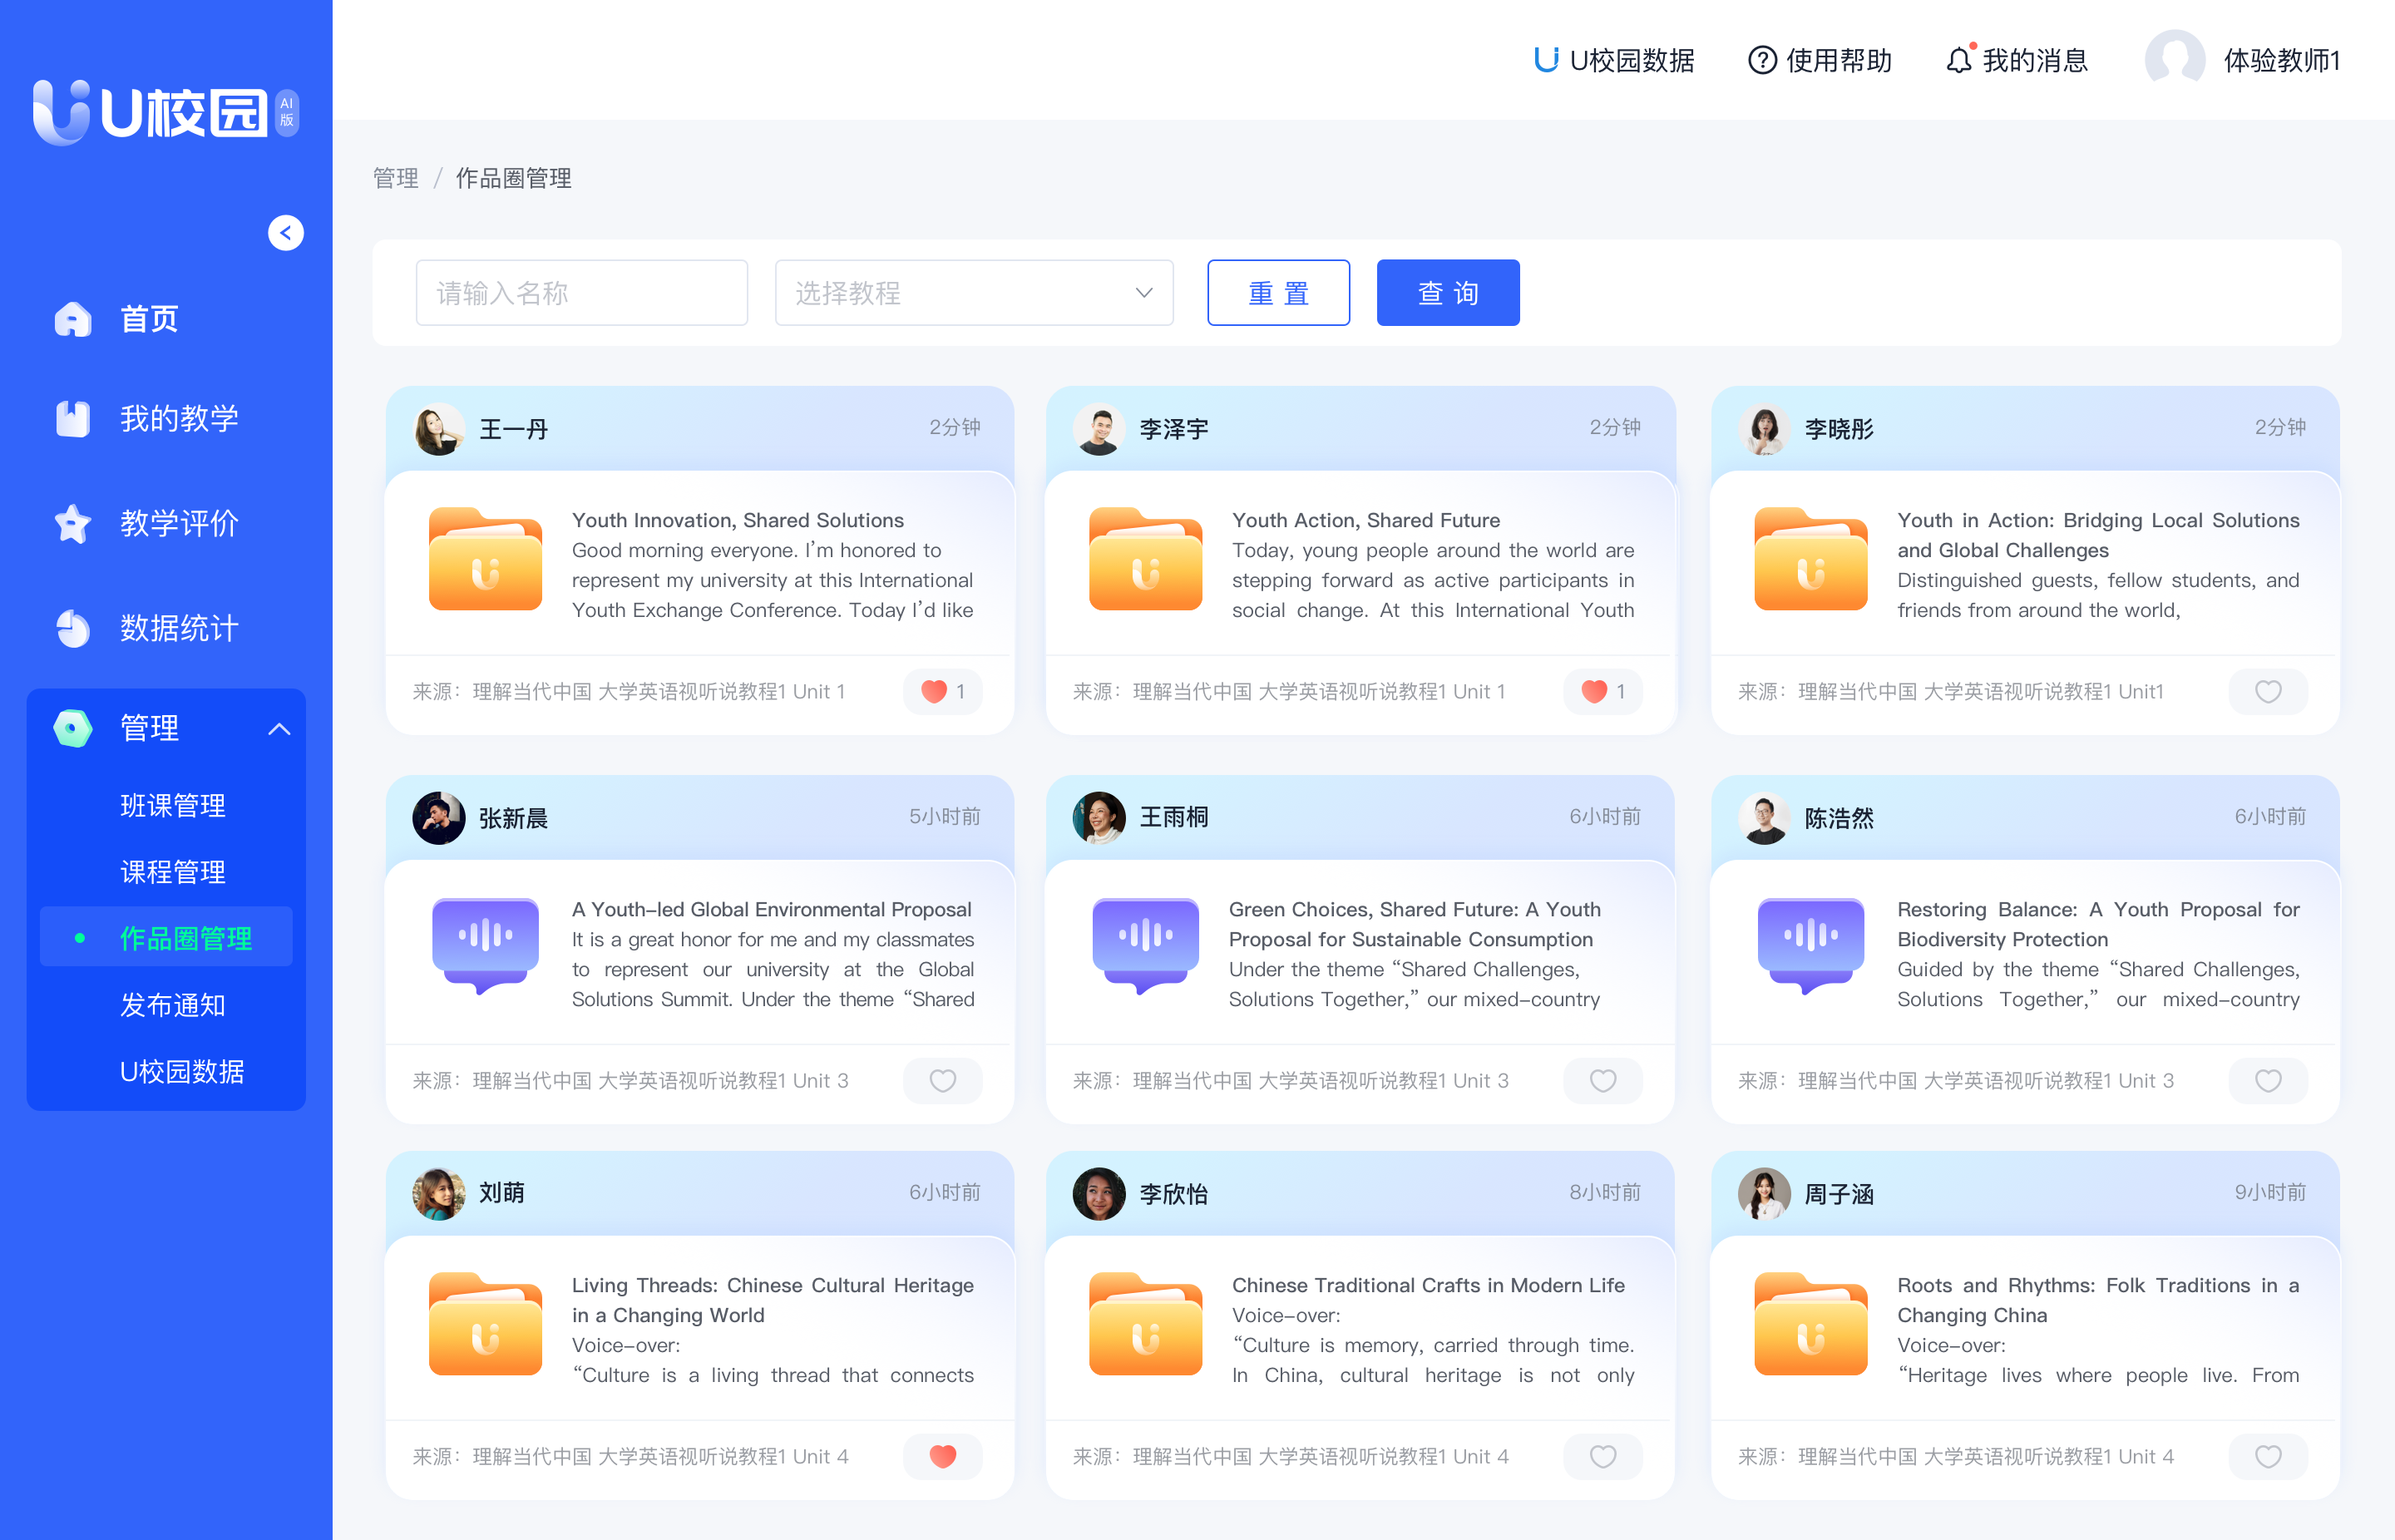Open the 我的消息 bell notification icon
This screenshot has width=2395, height=1540.
pyautogui.click(x=1958, y=61)
